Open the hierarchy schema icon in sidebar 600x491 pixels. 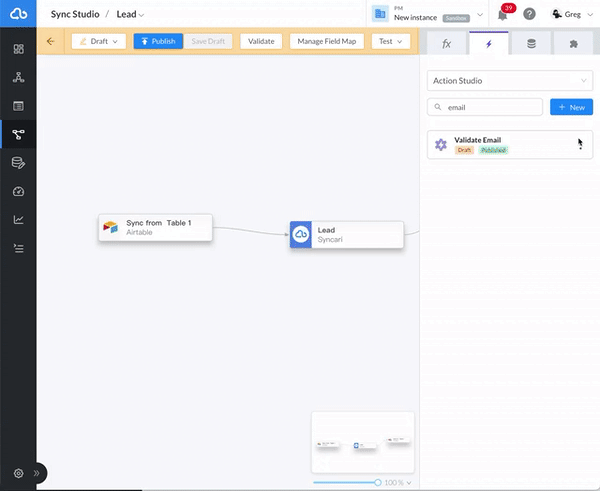coord(18,77)
